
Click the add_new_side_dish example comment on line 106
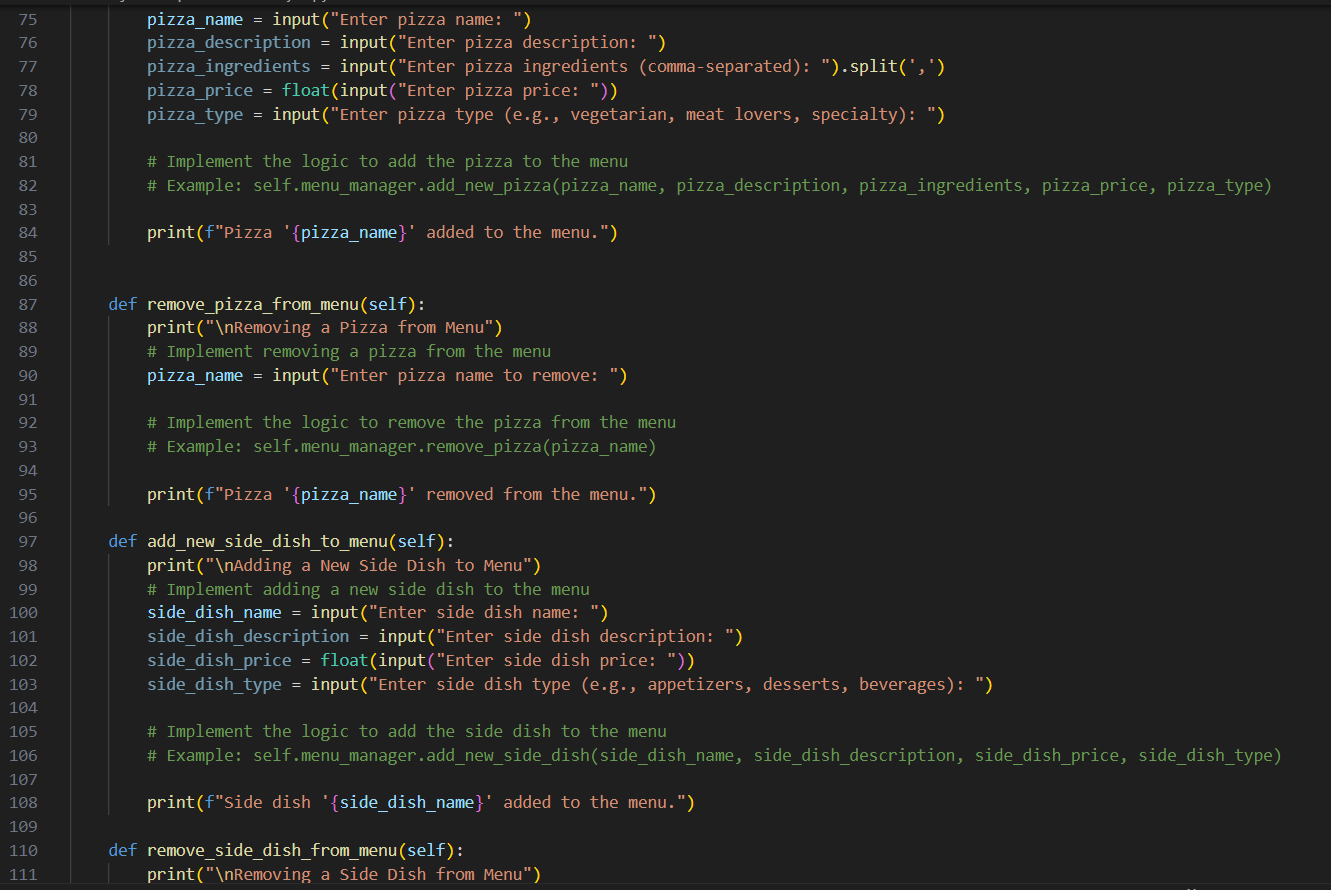tap(714, 755)
